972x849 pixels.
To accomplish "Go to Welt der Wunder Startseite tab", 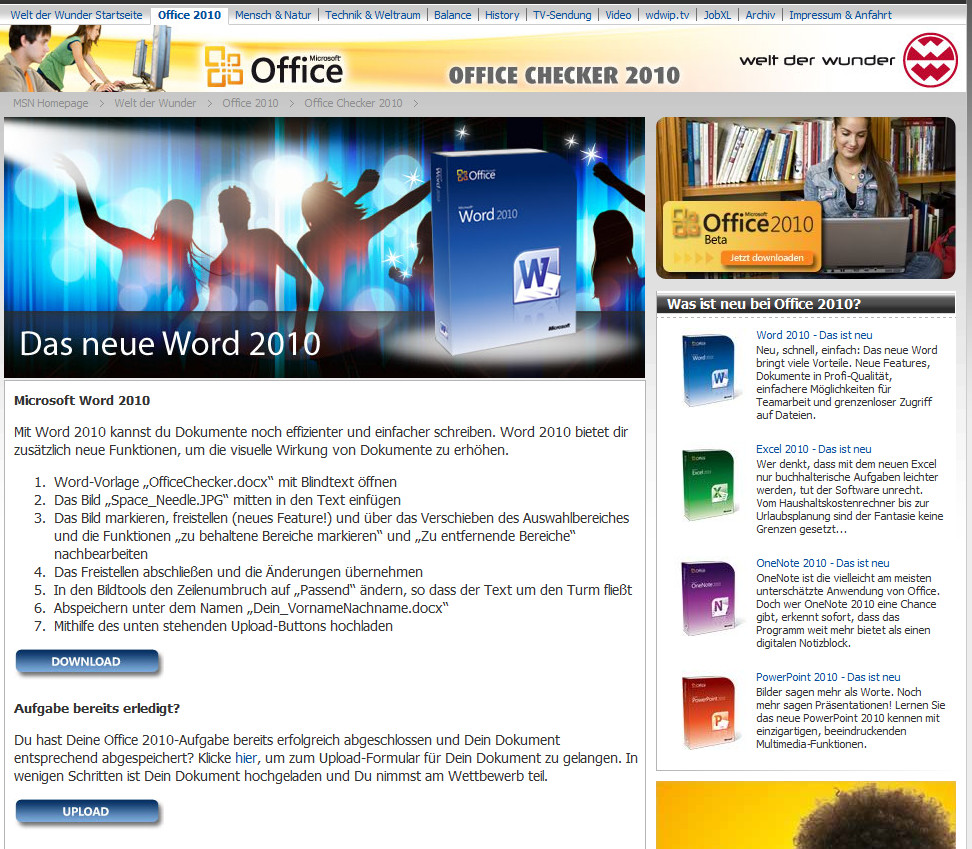I will pyautogui.click(x=76, y=15).
